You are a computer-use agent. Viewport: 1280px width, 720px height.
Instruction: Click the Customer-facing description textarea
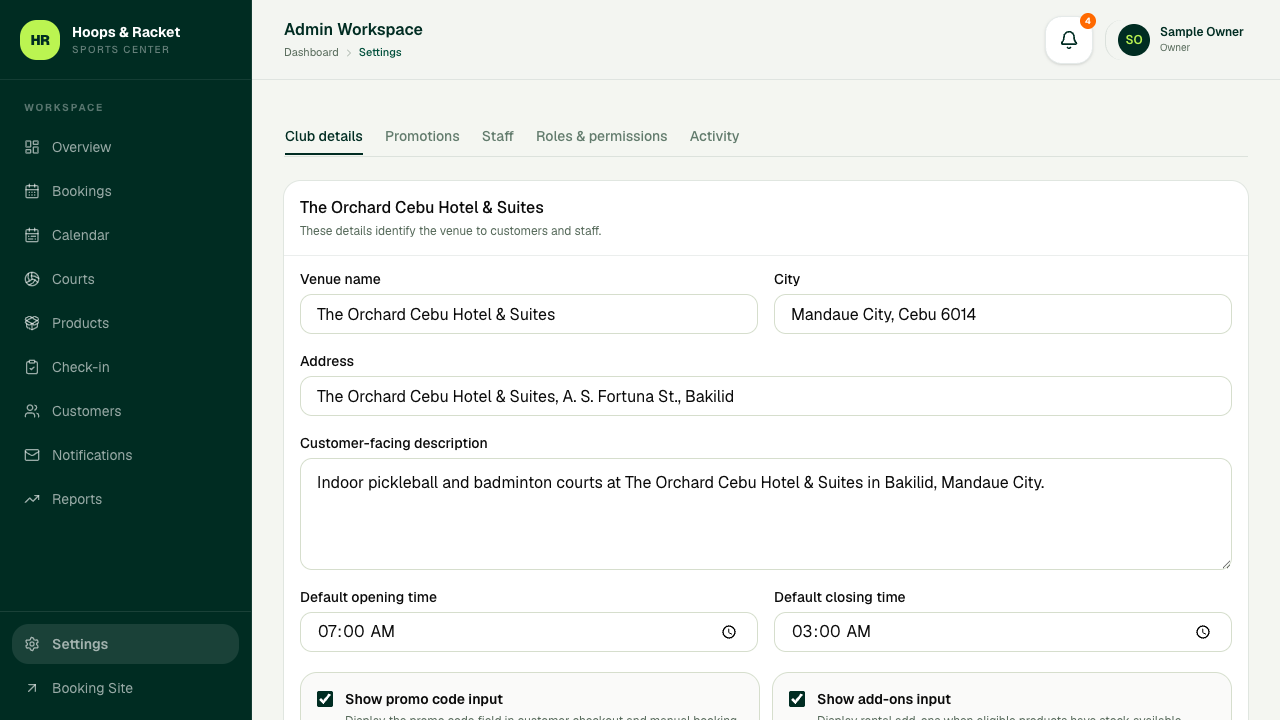[766, 514]
